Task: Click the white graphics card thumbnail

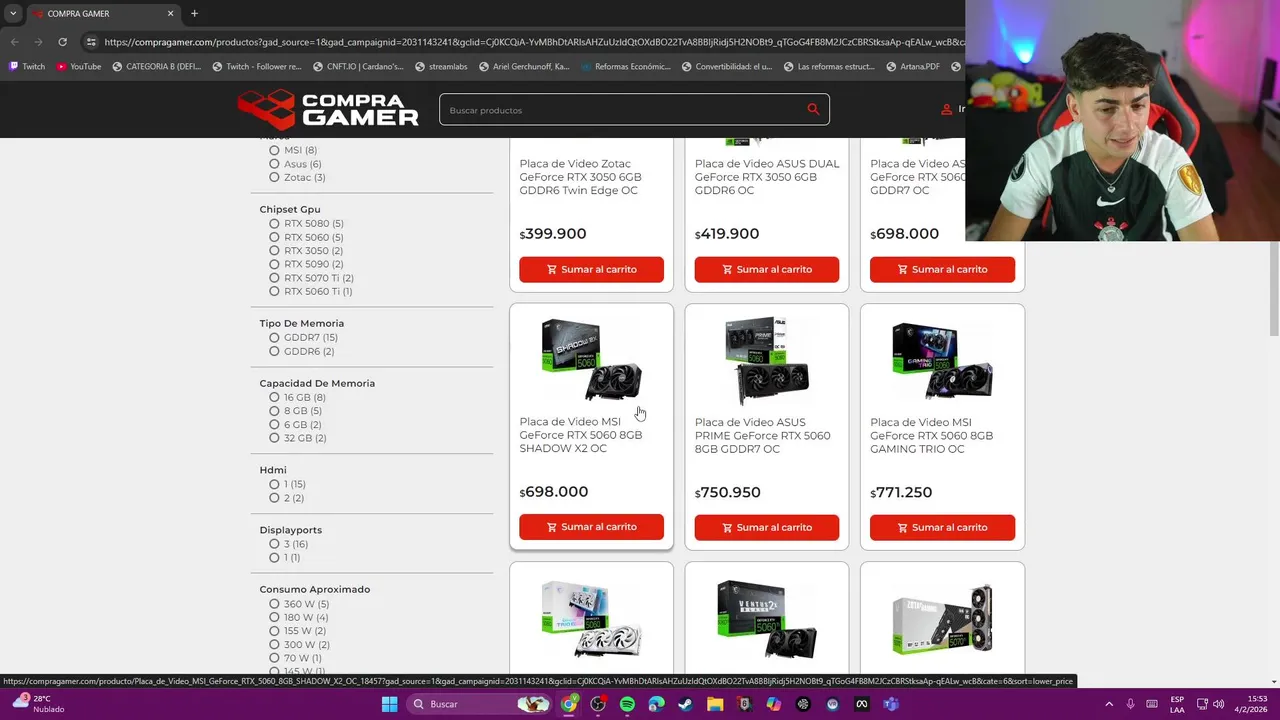Action: click(x=591, y=620)
